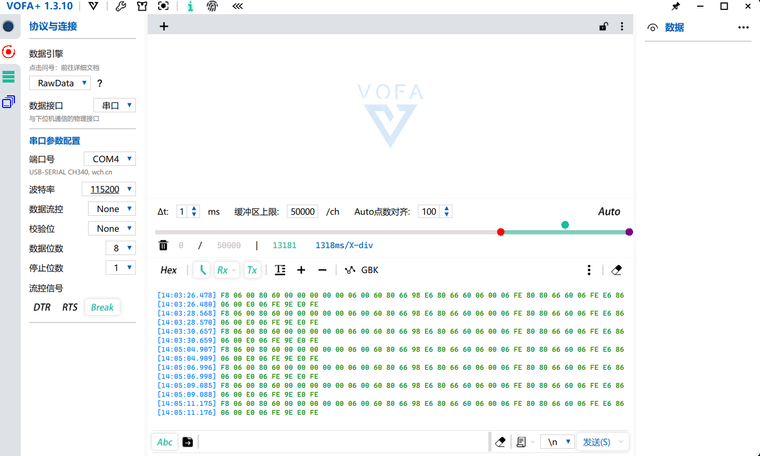This screenshot has width=760, height=456.
Task: Click the Δt 1 ms stepper
Action: pos(188,211)
